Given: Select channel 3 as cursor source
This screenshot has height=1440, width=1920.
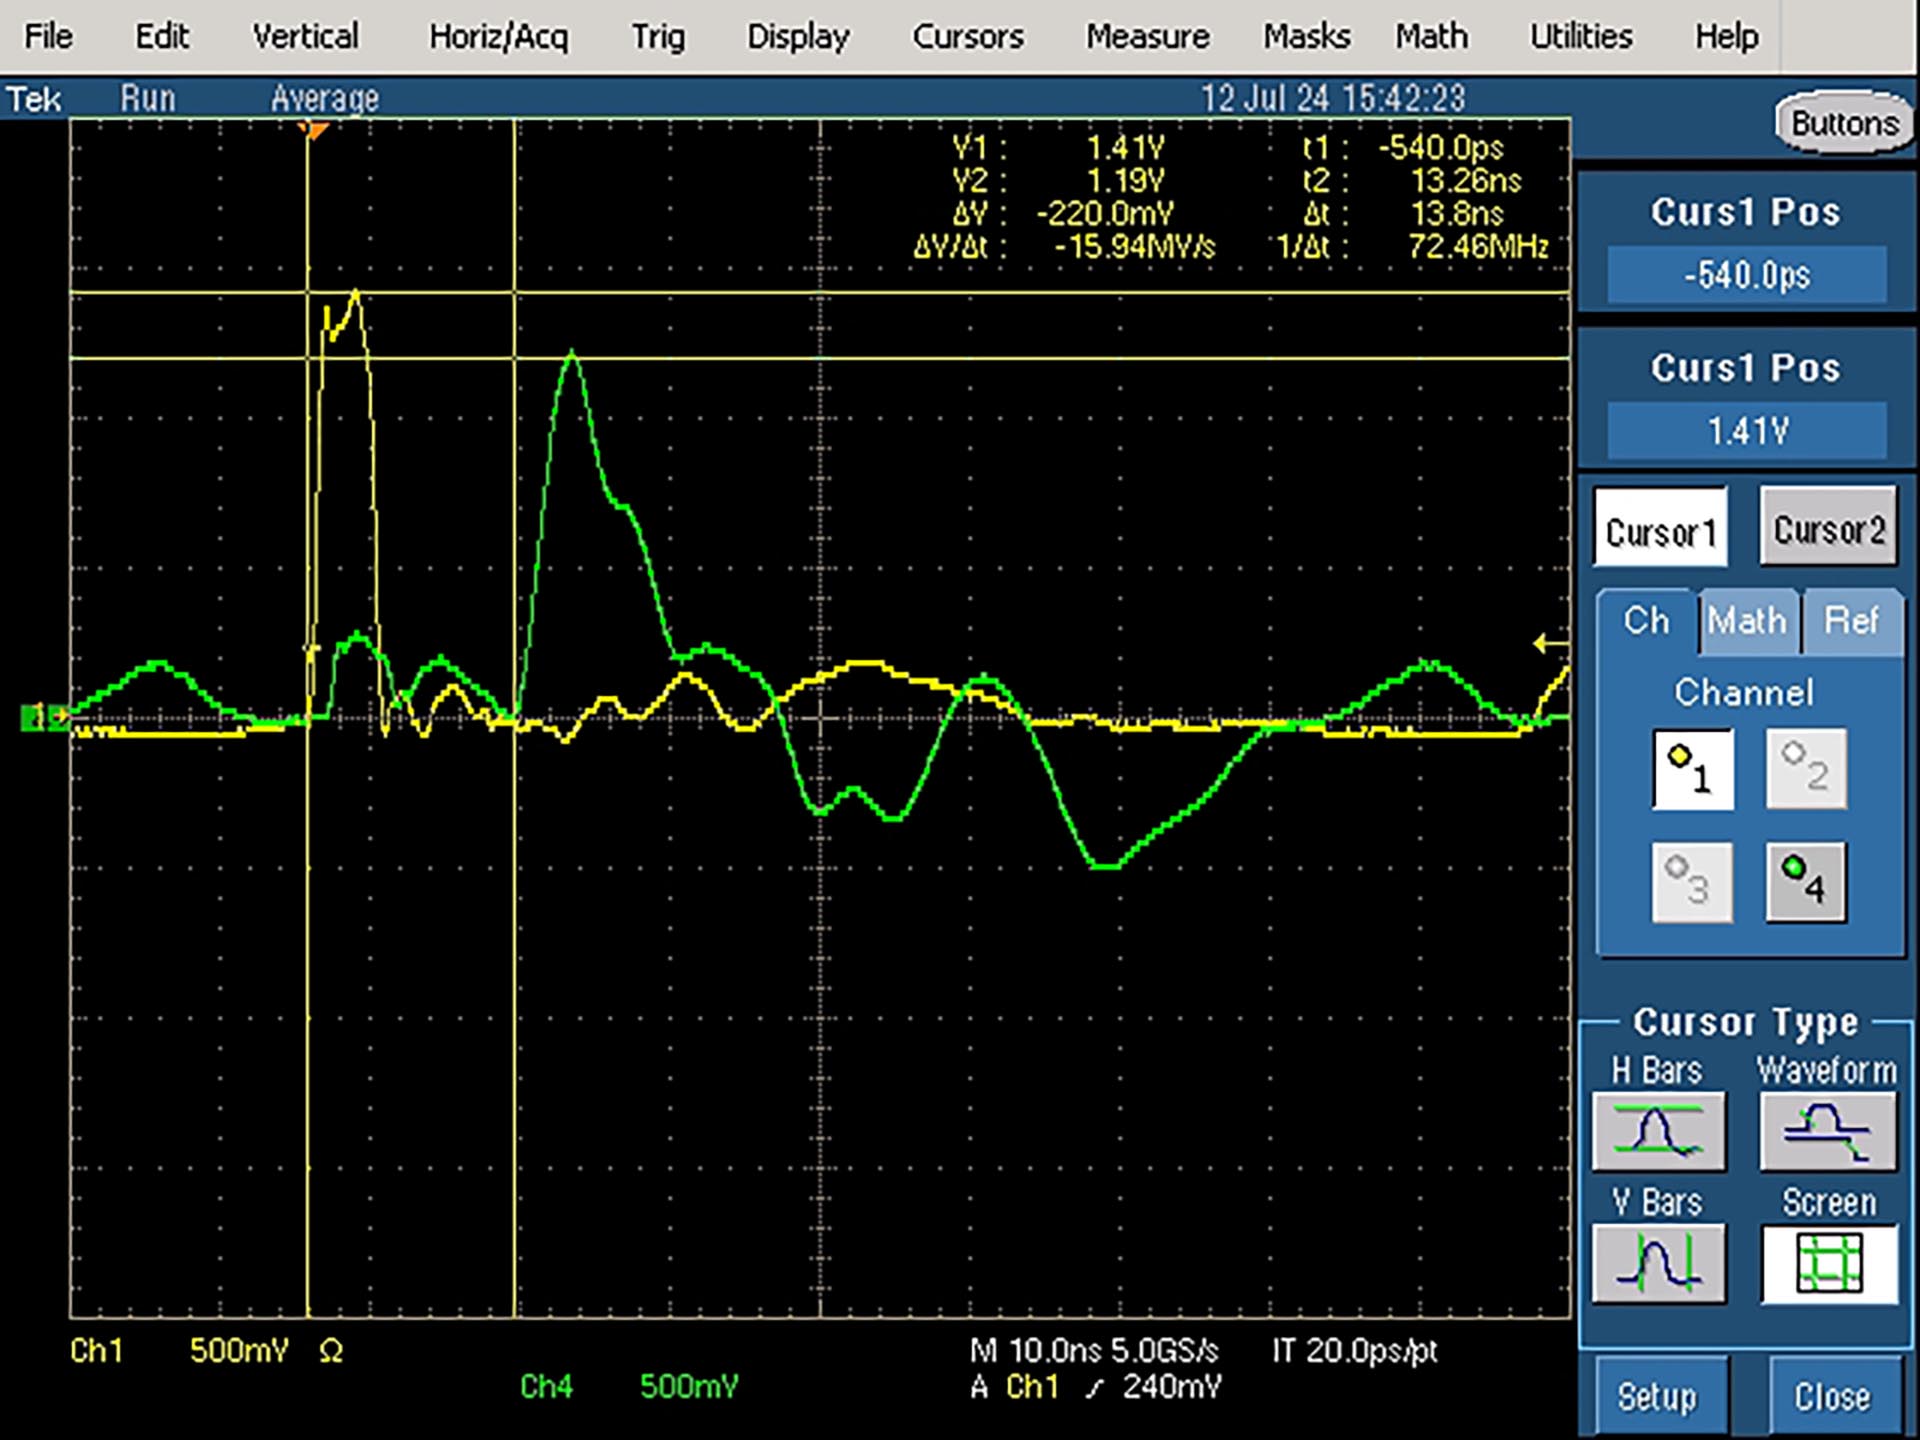Looking at the screenshot, I should click(1691, 882).
